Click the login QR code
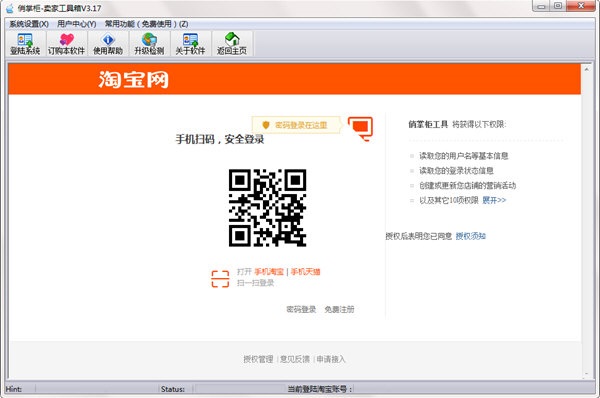600x398 pixels. 267,207
